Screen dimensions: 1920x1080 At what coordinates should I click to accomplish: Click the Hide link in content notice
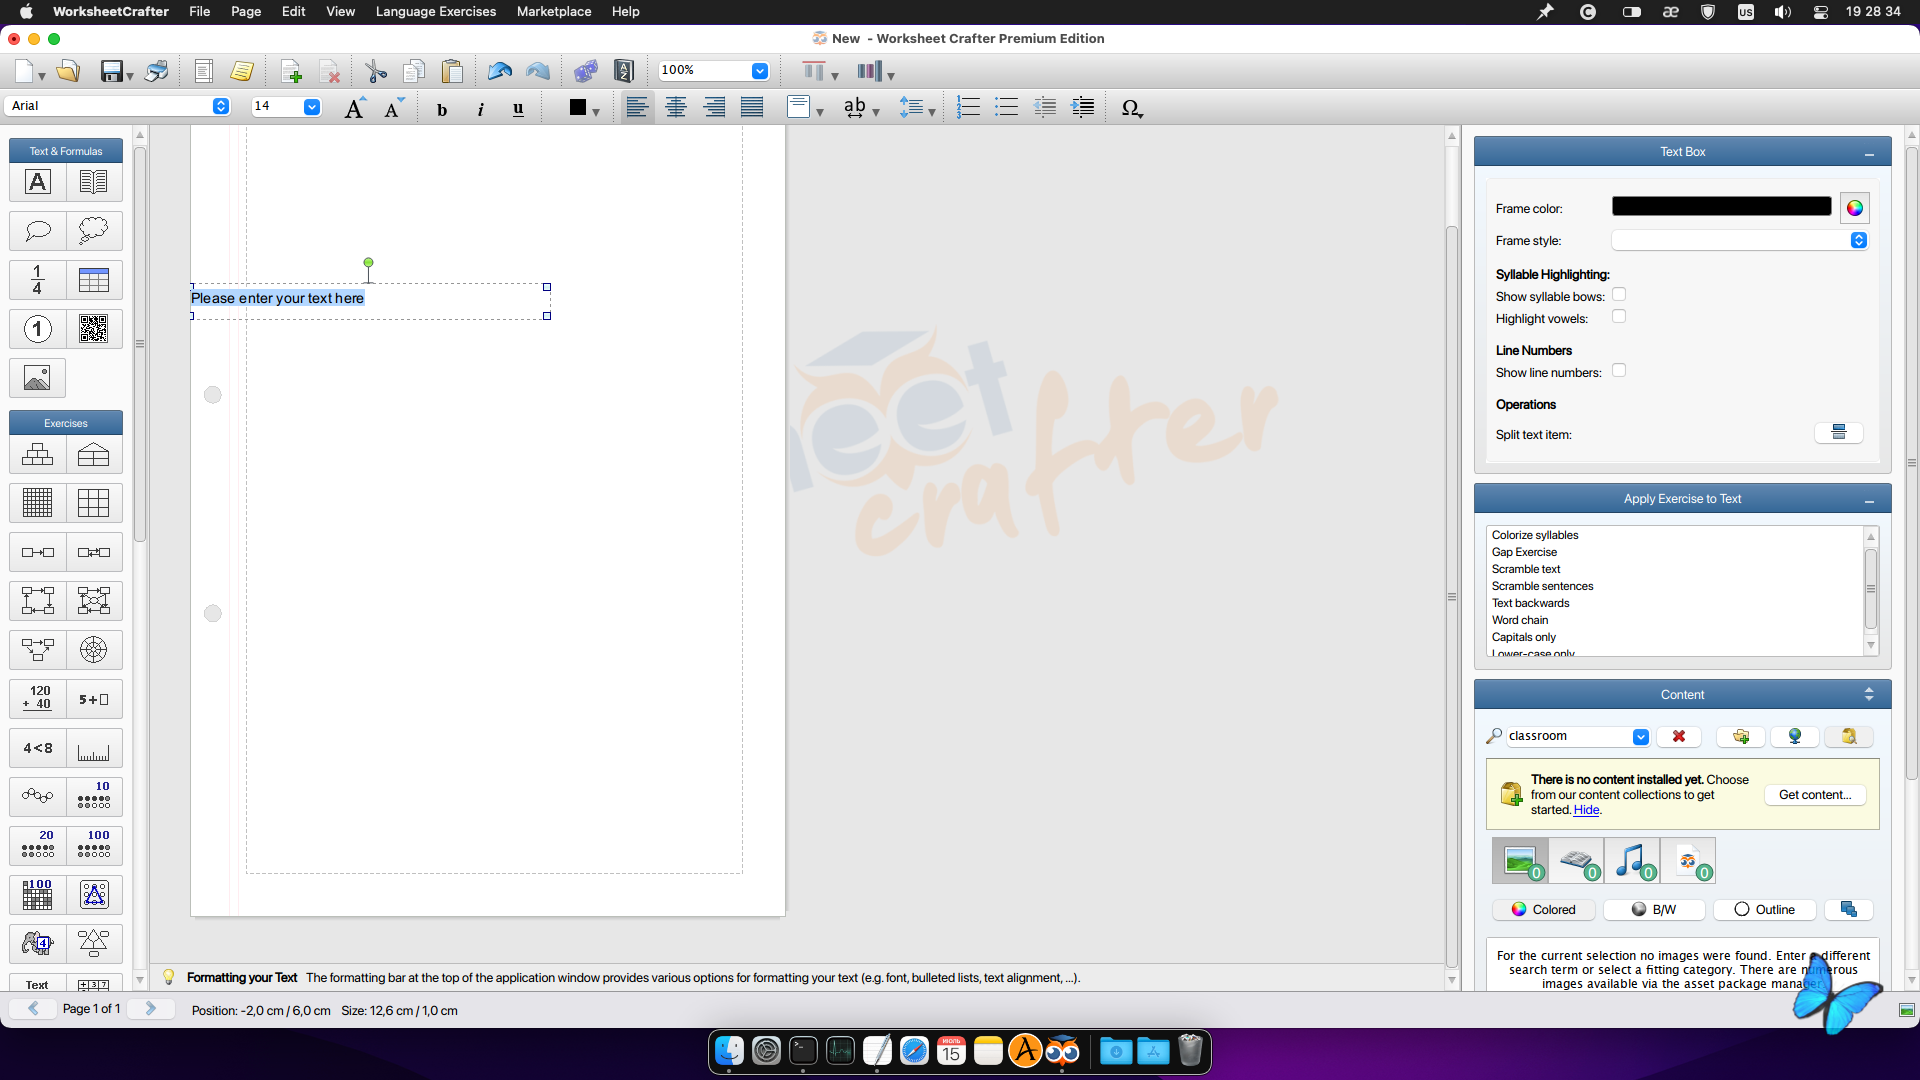1586,810
